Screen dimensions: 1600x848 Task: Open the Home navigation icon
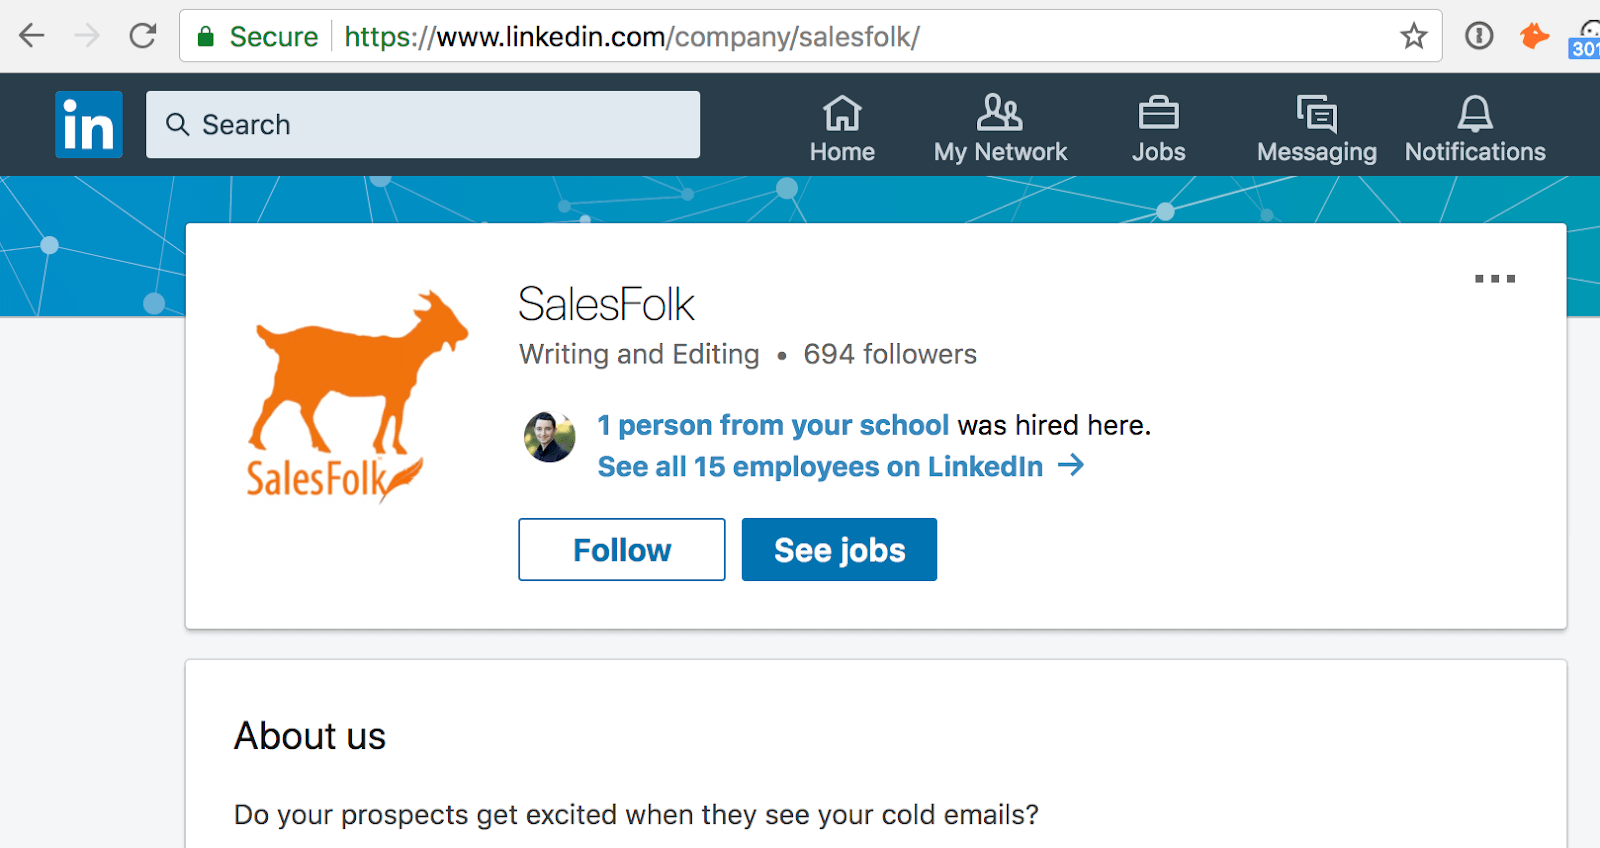tap(841, 115)
